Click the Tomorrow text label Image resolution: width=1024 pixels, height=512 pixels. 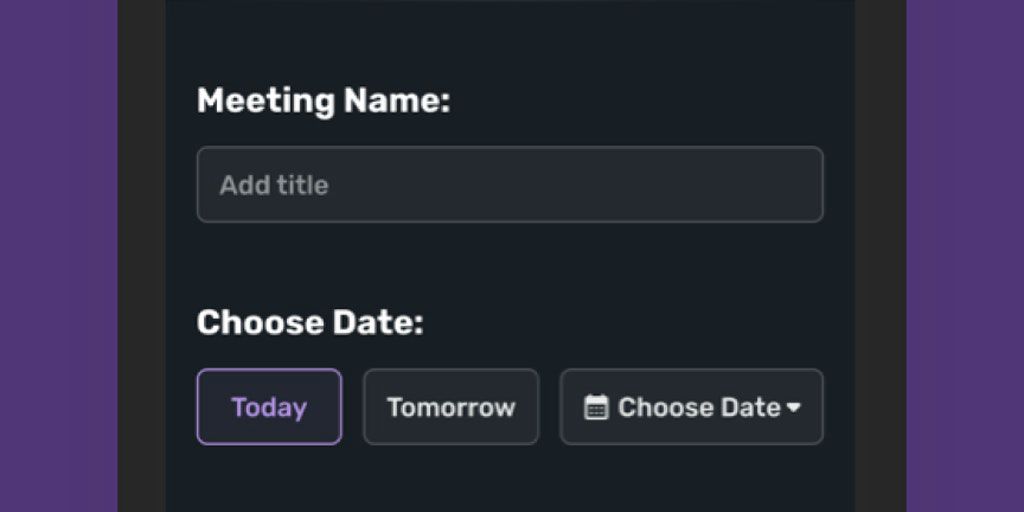[451, 407]
